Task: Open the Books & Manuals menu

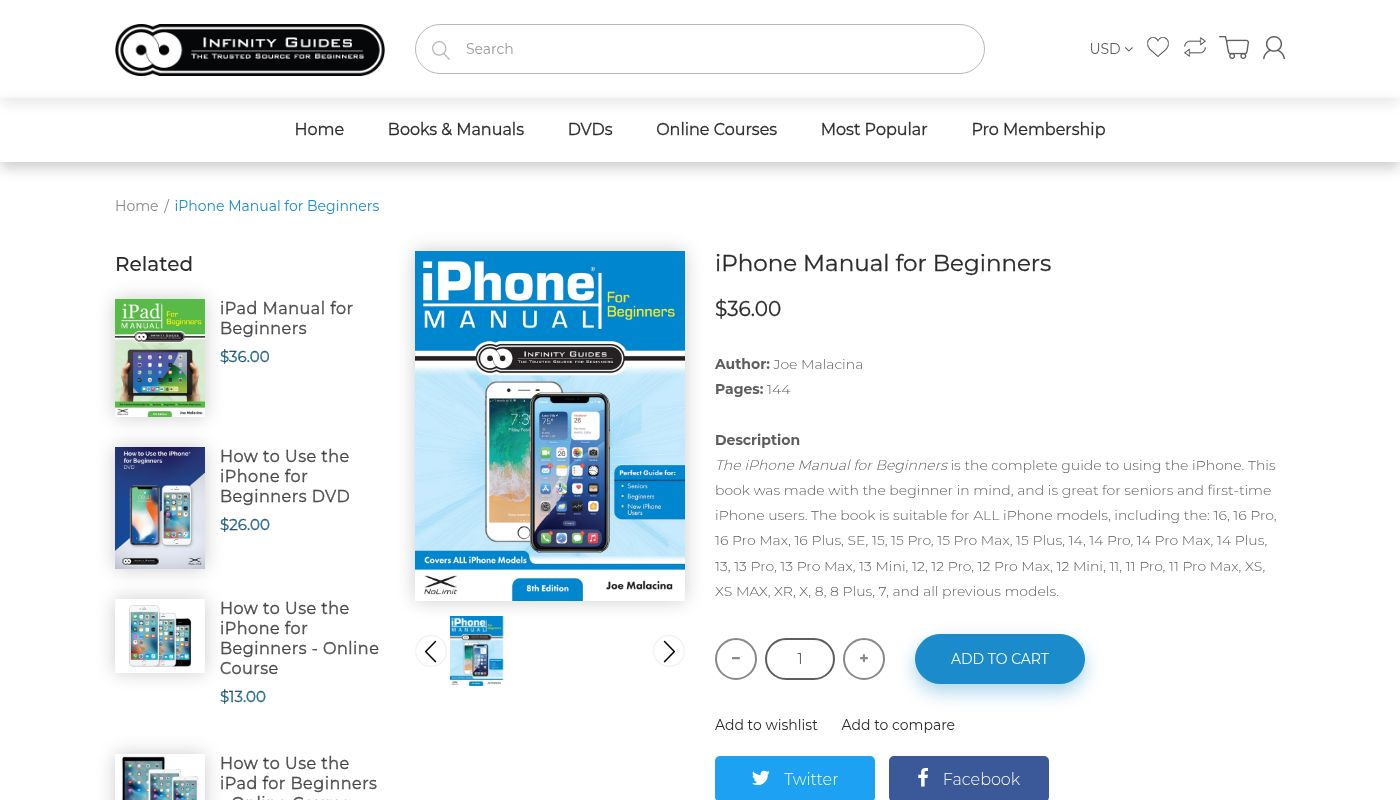Action: click(x=456, y=129)
